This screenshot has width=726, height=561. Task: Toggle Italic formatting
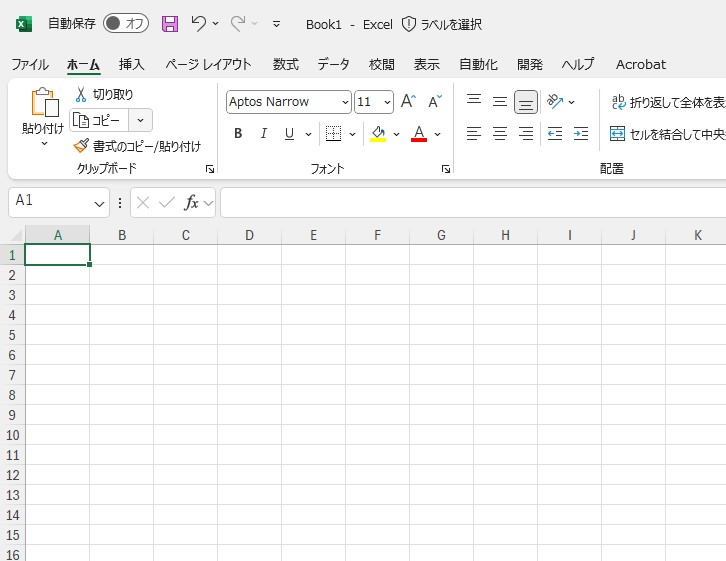[x=263, y=134]
